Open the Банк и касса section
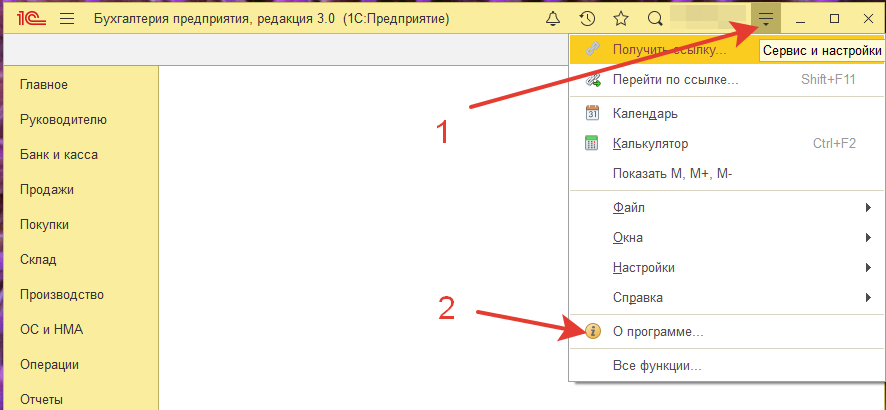886x410 pixels. (x=59, y=155)
